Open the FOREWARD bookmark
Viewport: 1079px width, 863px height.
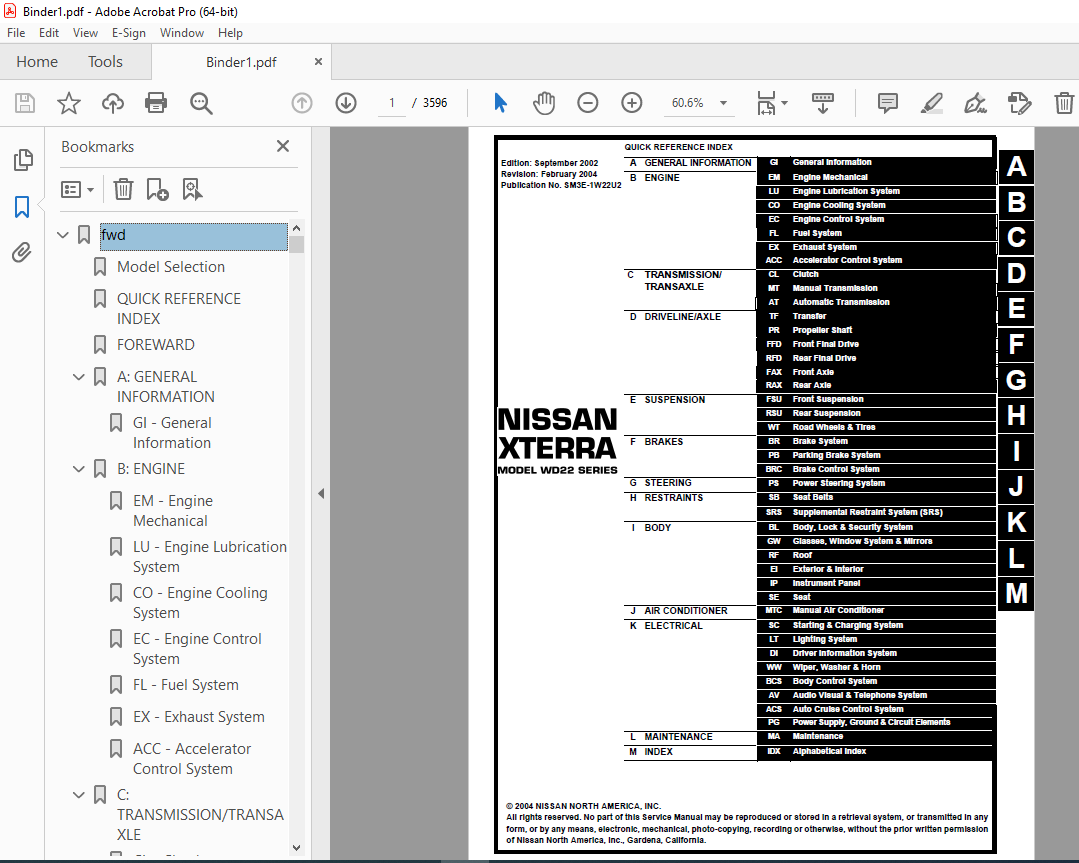[156, 345]
